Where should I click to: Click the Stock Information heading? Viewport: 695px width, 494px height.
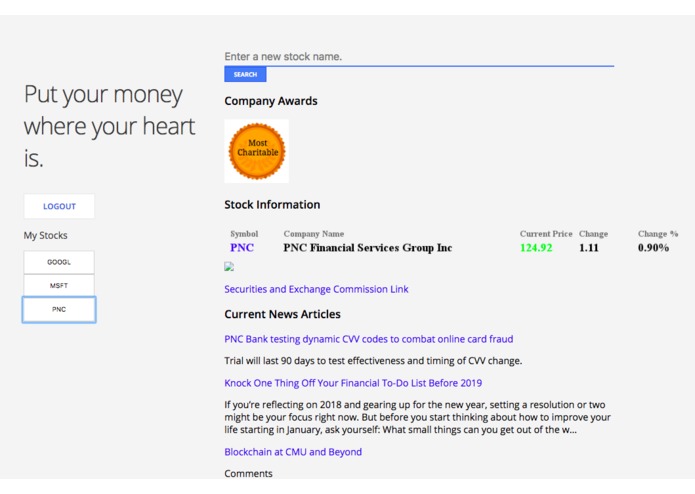(x=272, y=204)
